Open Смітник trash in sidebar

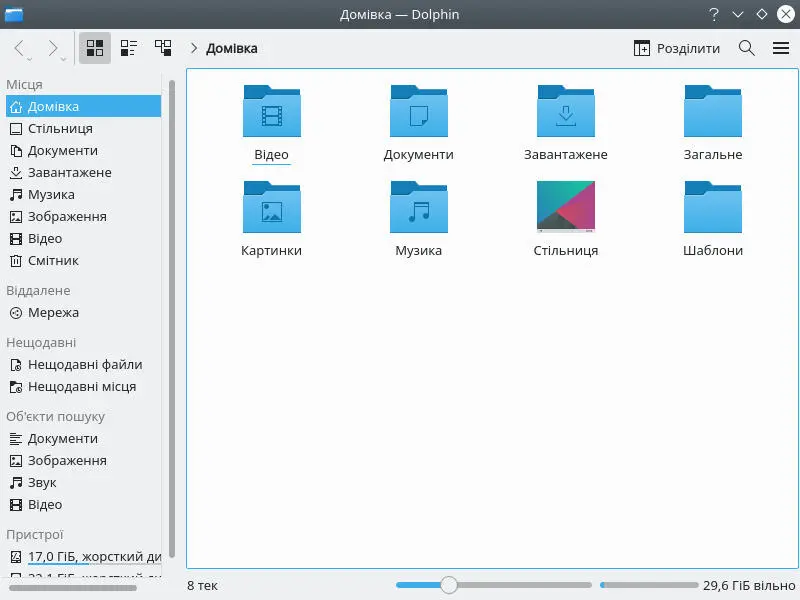point(84,260)
